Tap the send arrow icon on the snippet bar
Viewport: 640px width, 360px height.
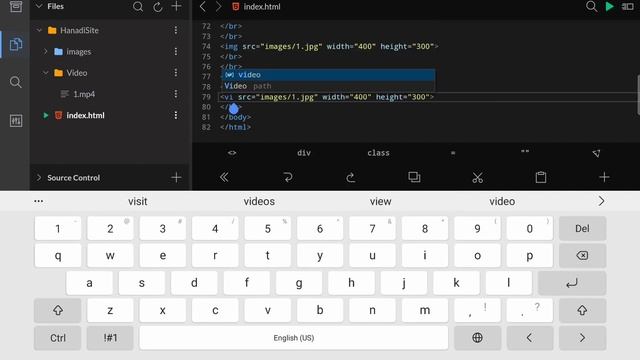click(596, 153)
